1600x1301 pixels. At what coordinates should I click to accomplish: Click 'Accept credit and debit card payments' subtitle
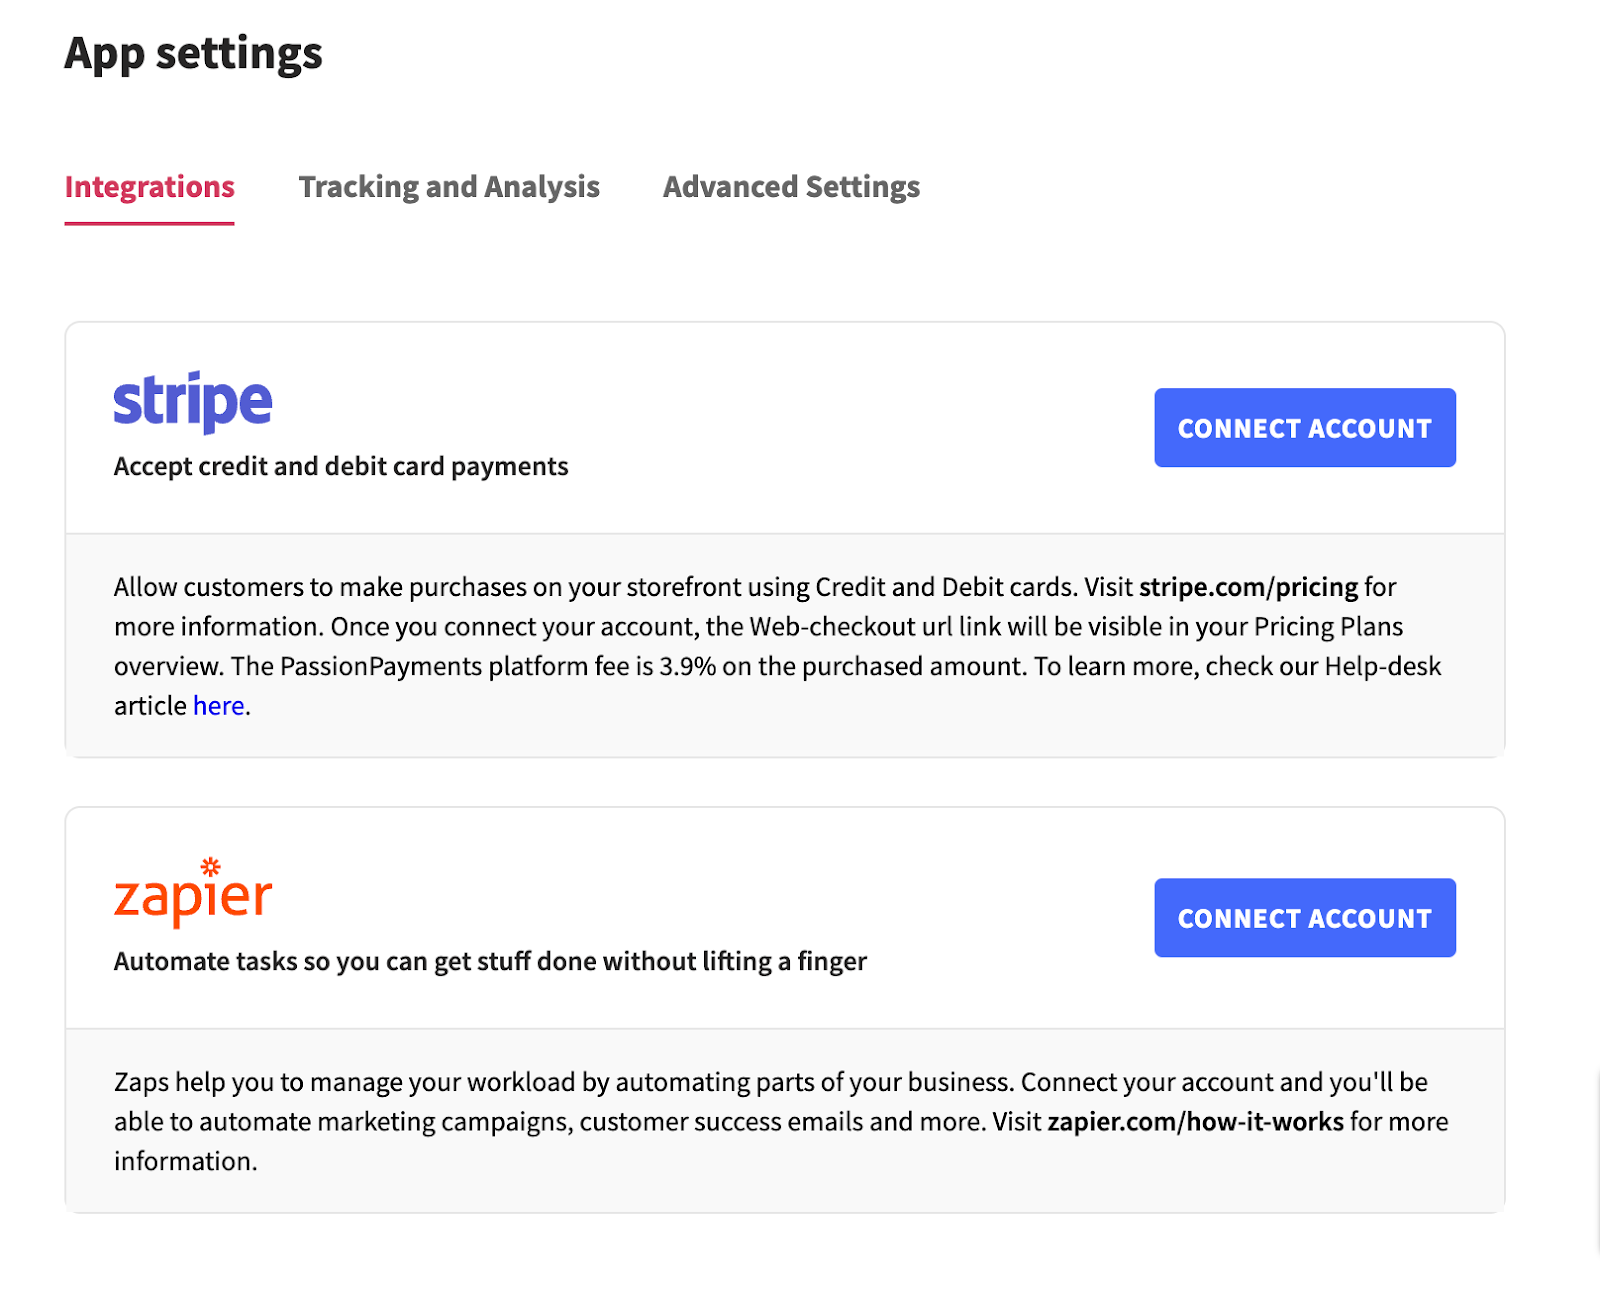point(341,467)
